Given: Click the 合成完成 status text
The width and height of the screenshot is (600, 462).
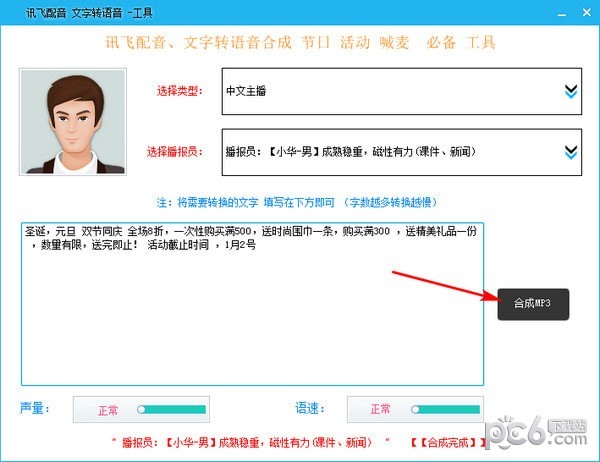Looking at the screenshot, I should coord(447,443).
